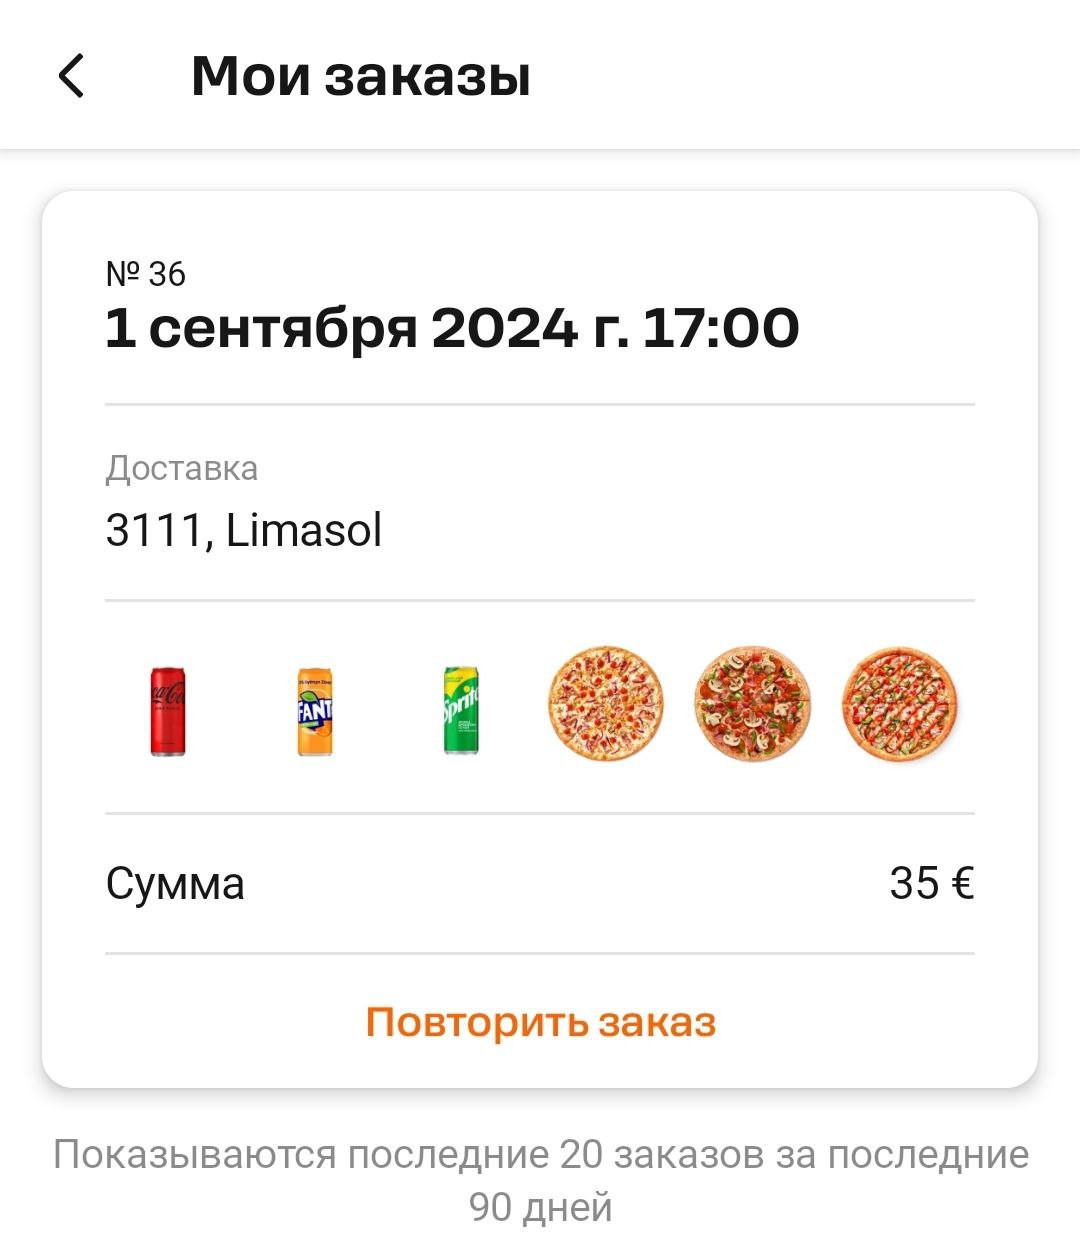The image size is (1080, 1247).
Task: Click the "3111" postal code
Action: pyautogui.click(x=155, y=530)
